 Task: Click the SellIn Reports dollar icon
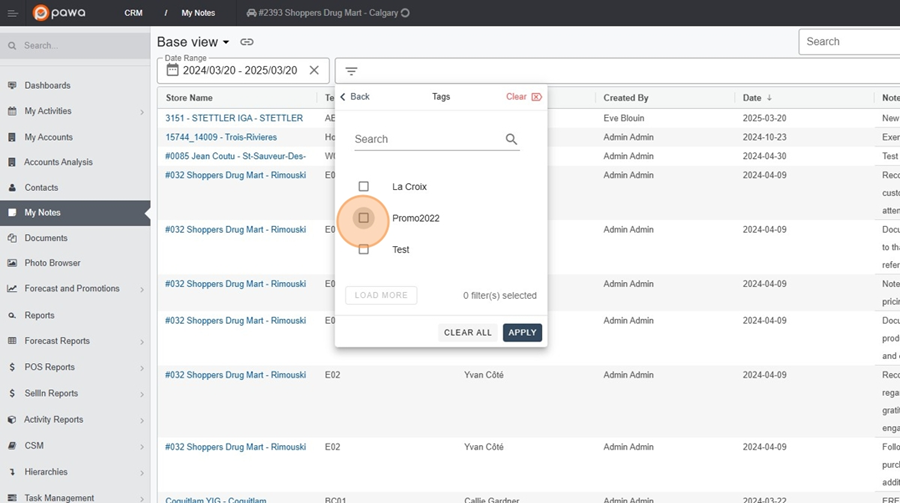click(x=12, y=393)
